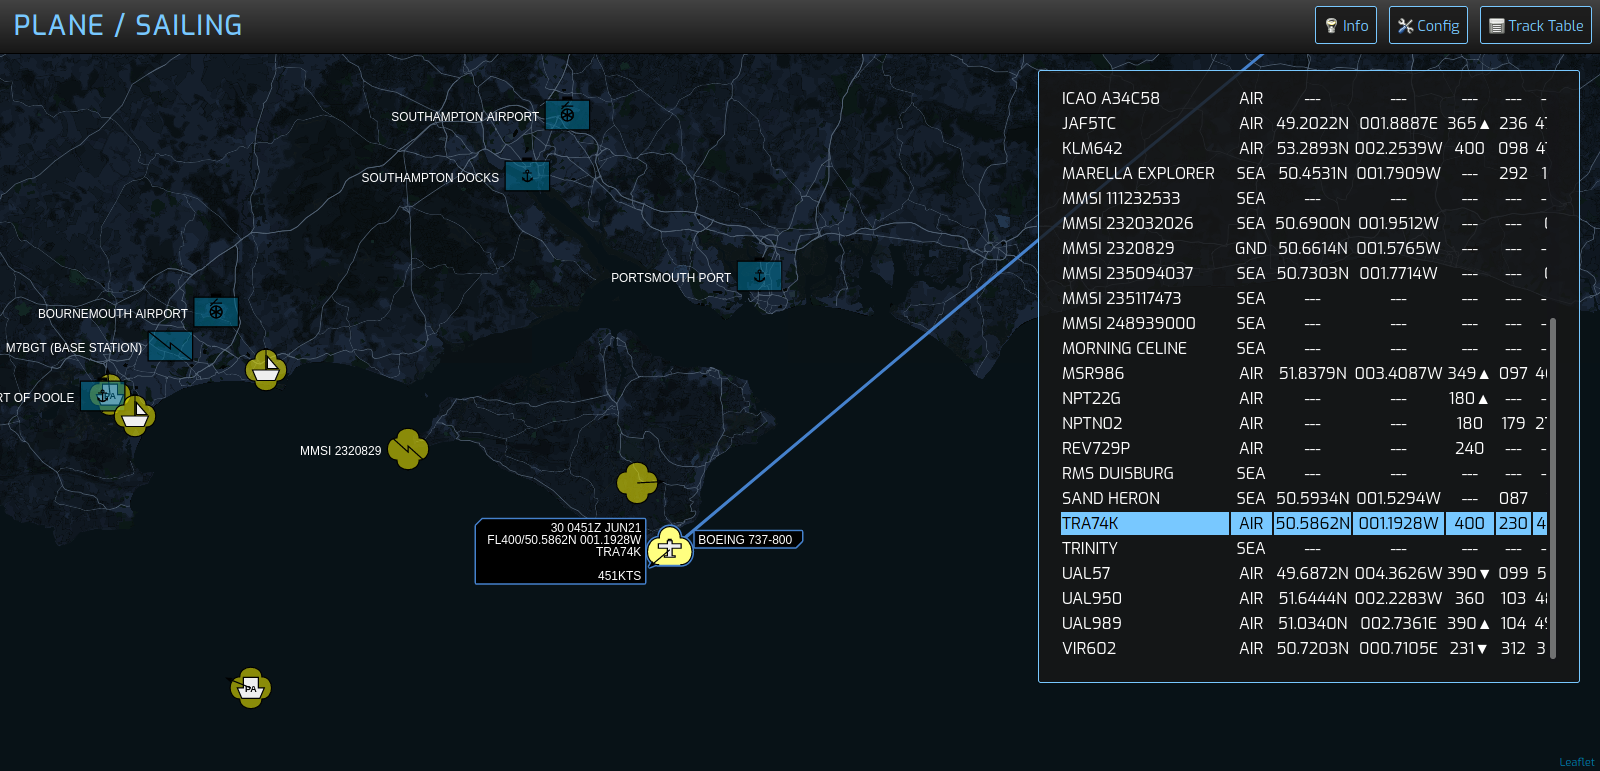Select MMSI 111232533 row
Image resolution: width=1600 pixels, height=771 pixels.
(1304, 198)
